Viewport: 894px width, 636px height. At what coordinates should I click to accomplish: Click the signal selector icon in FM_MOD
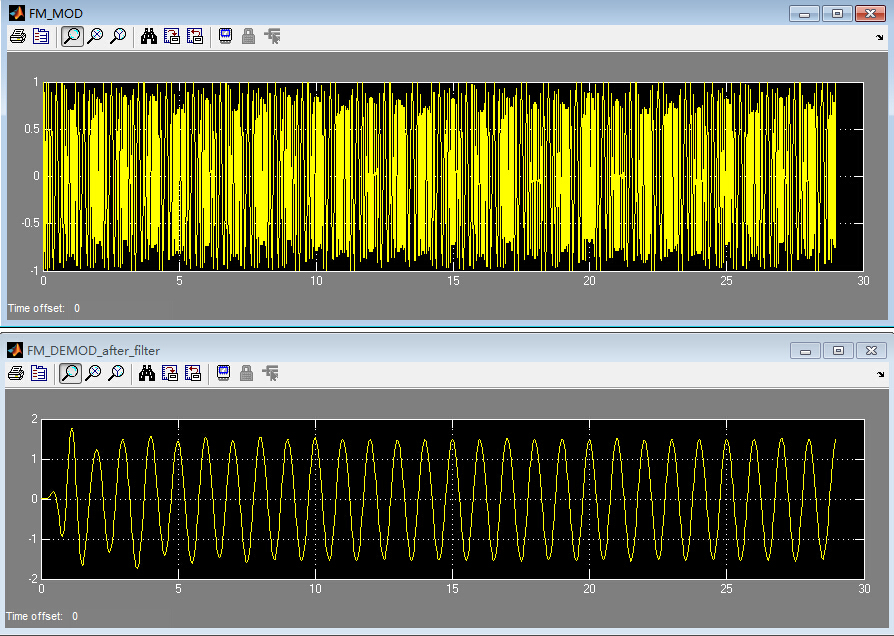pyautogui.click(x=272, y=37)
